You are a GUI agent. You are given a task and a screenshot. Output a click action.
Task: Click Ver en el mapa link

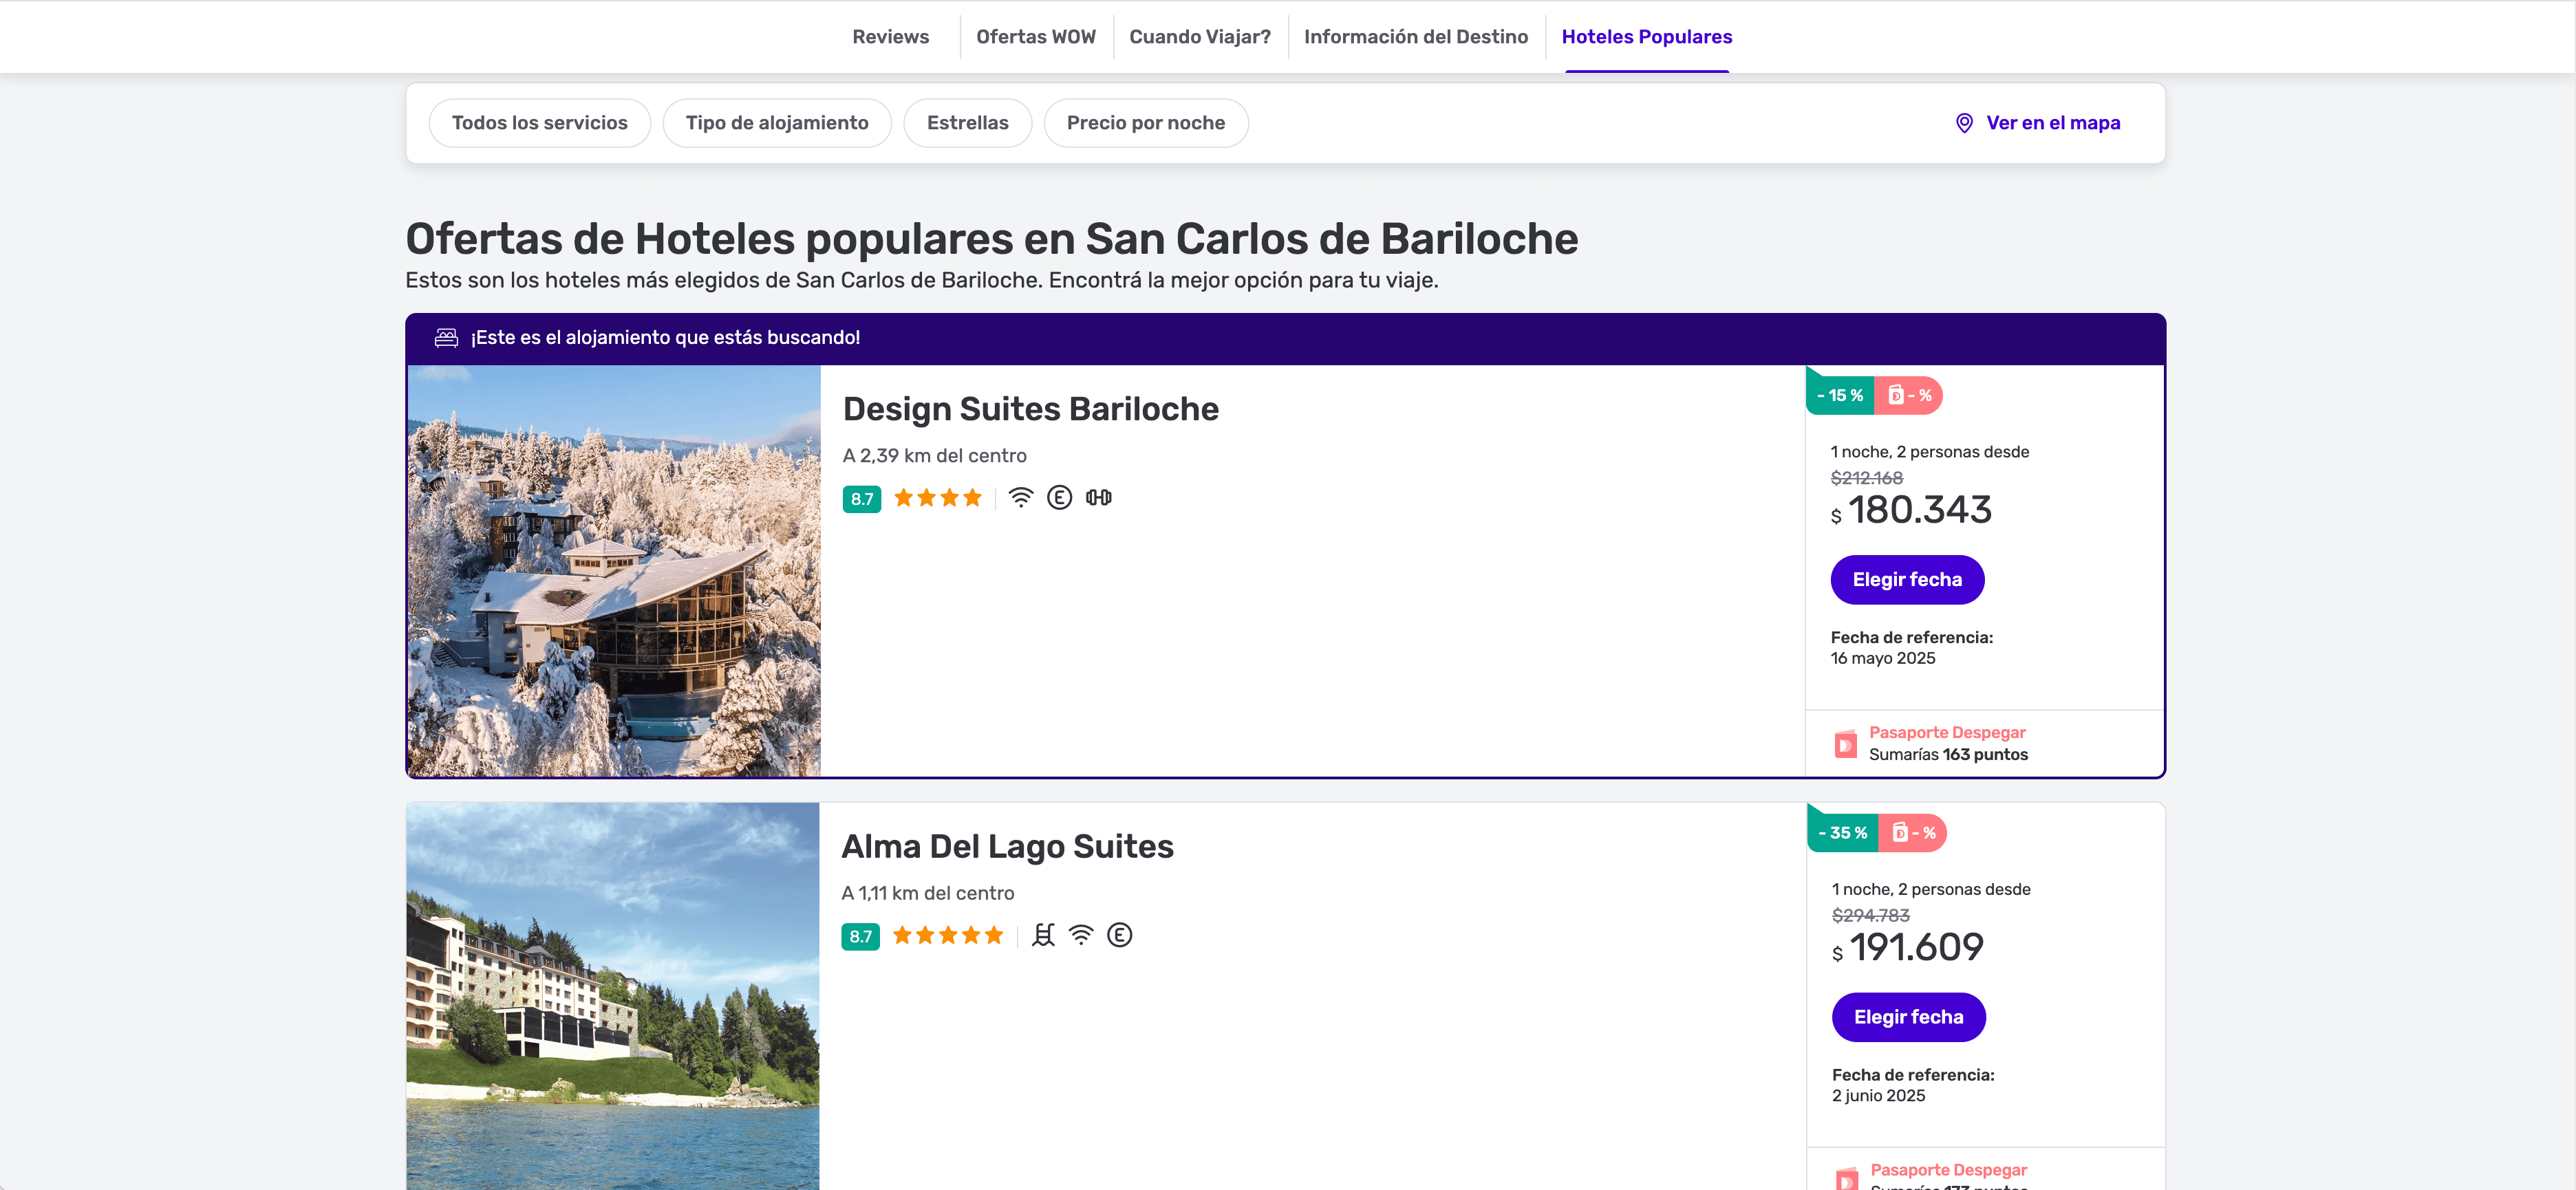[x=2052, y=123]
